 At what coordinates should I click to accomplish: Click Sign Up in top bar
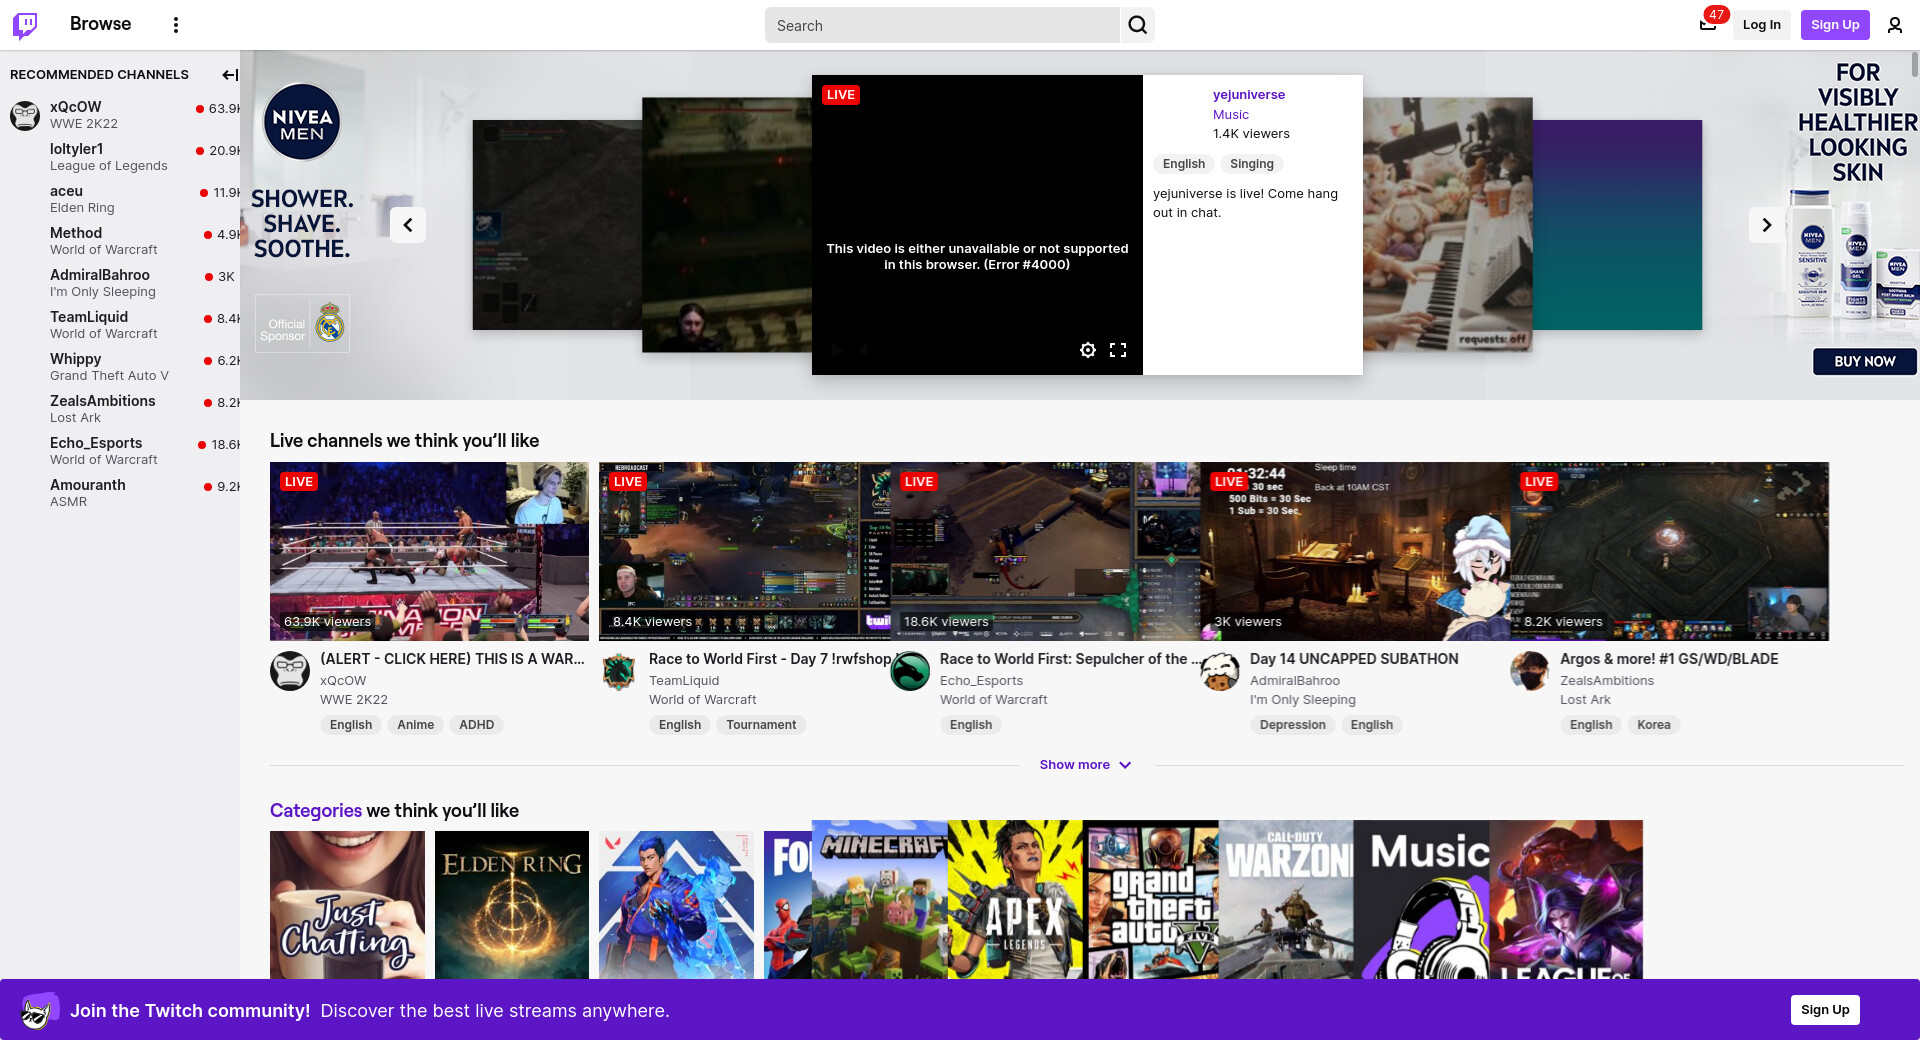[1834, 25]
